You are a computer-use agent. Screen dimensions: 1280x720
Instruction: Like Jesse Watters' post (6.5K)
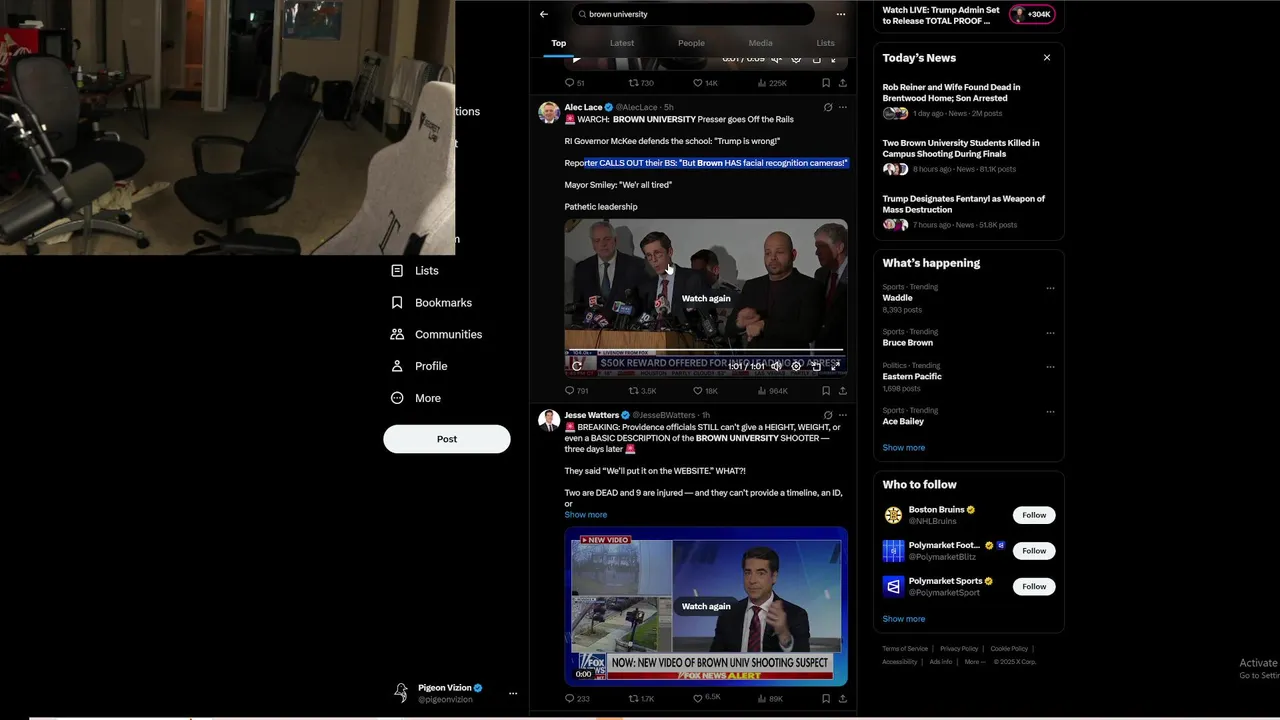click(706, 698)
